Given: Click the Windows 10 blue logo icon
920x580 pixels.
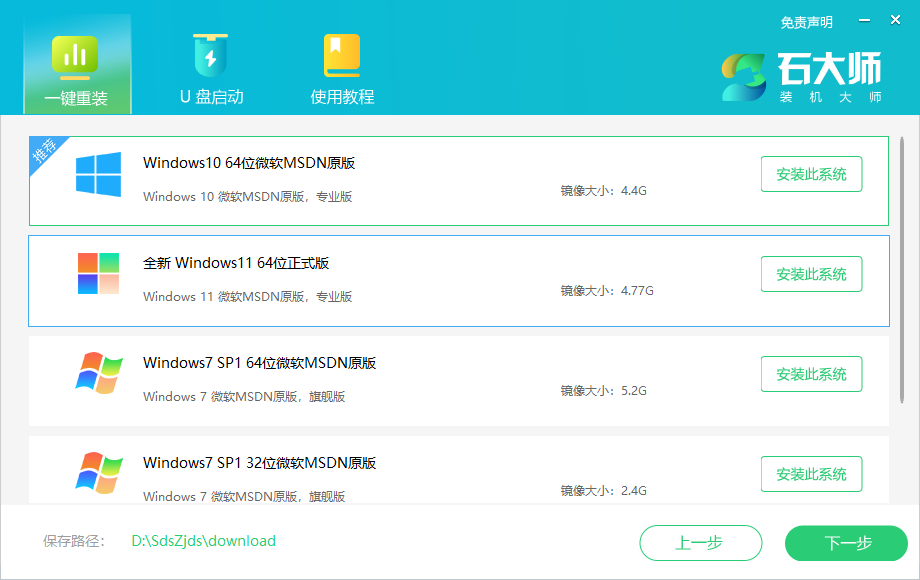Looking at the screenshot, I should 99,174.
